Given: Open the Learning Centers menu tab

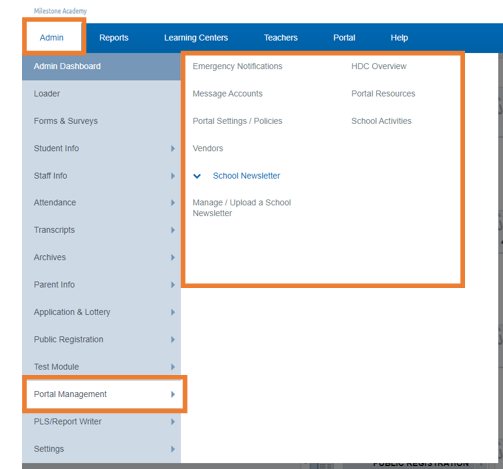Looking at the screenshot, I should click(196, 38).
